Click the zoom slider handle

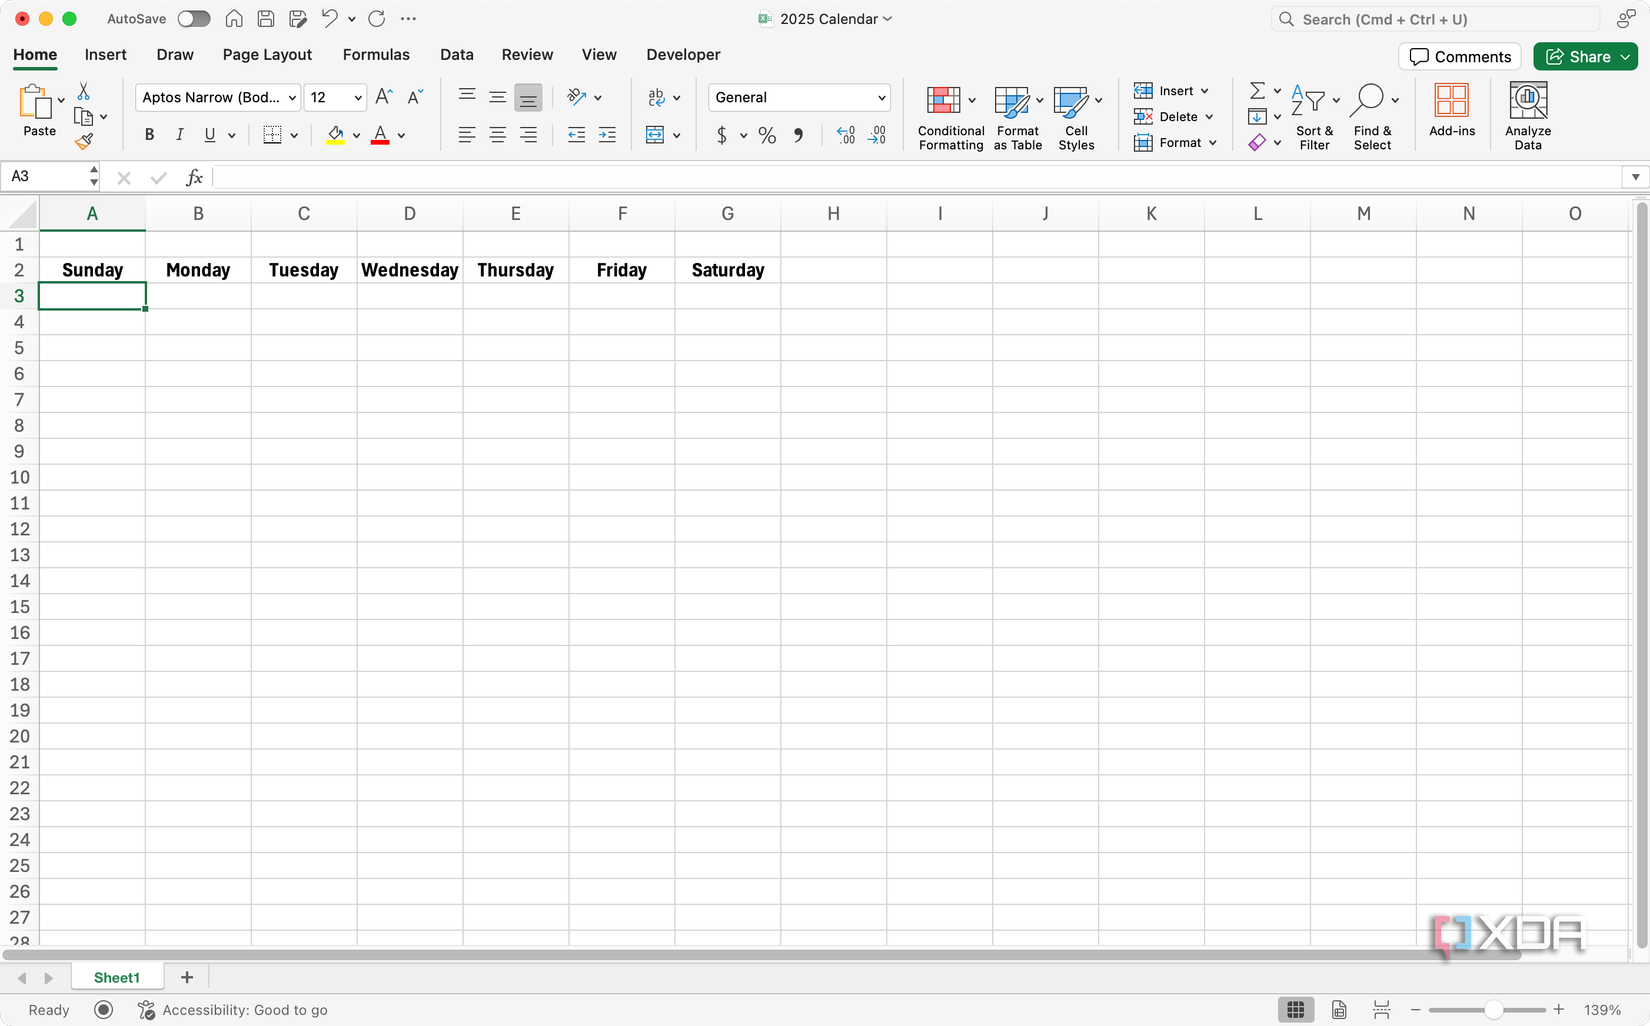[x=1493, y=1010]
